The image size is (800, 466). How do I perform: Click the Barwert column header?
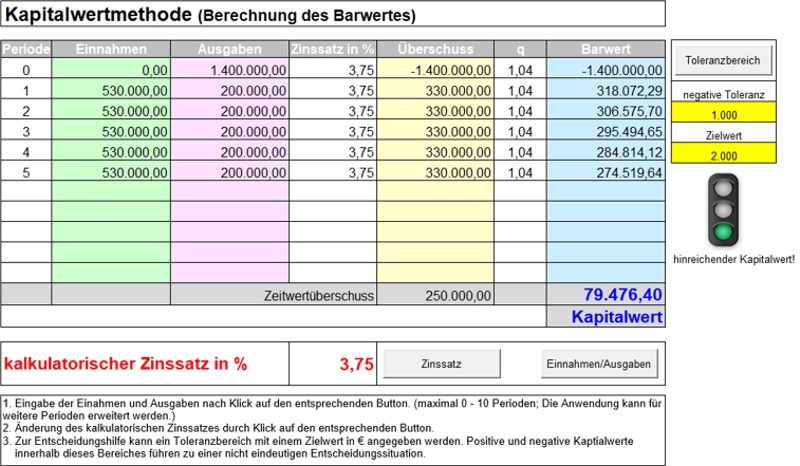pos(606,49)
